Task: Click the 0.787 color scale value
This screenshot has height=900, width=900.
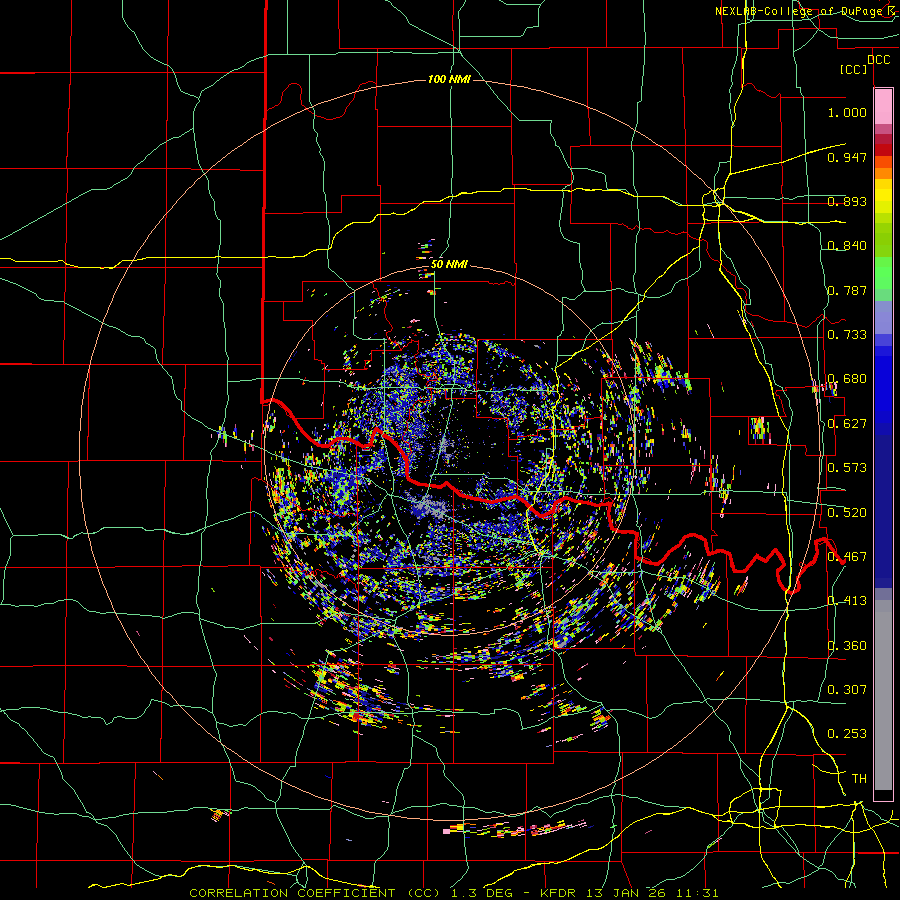Action: click(847, 290)
